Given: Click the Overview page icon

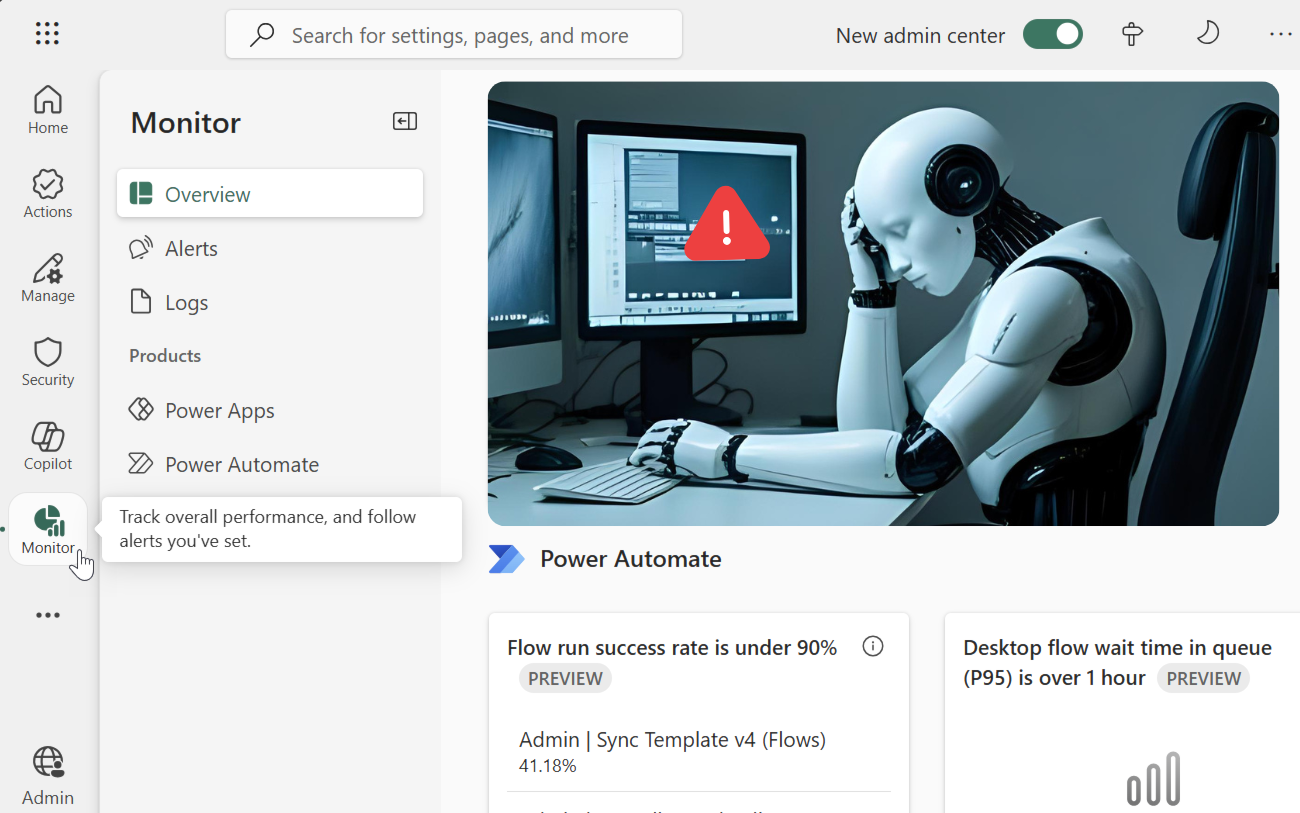Looking at the screenshot, I should pos(141,194).
